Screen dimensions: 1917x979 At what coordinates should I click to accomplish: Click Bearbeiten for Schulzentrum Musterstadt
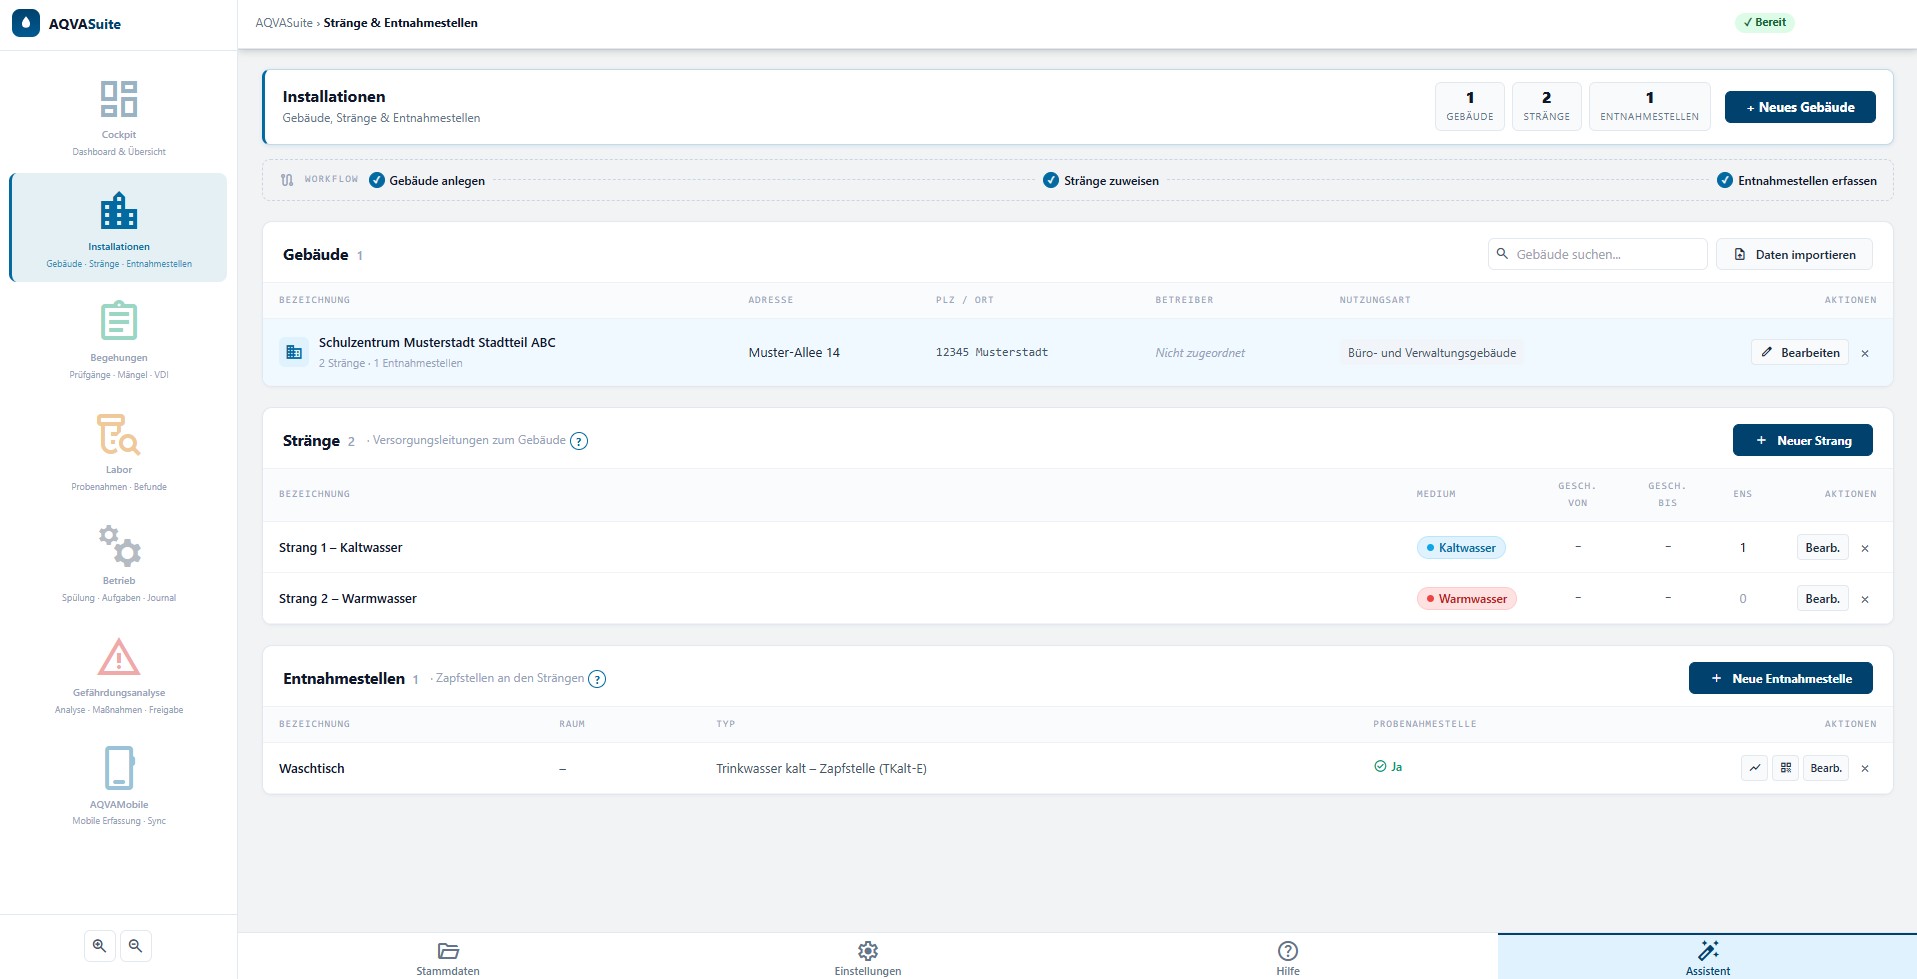tap(1800, 352)
